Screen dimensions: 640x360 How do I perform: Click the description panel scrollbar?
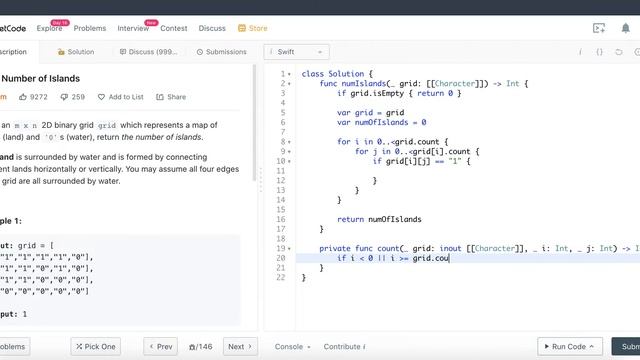[254, 122]
